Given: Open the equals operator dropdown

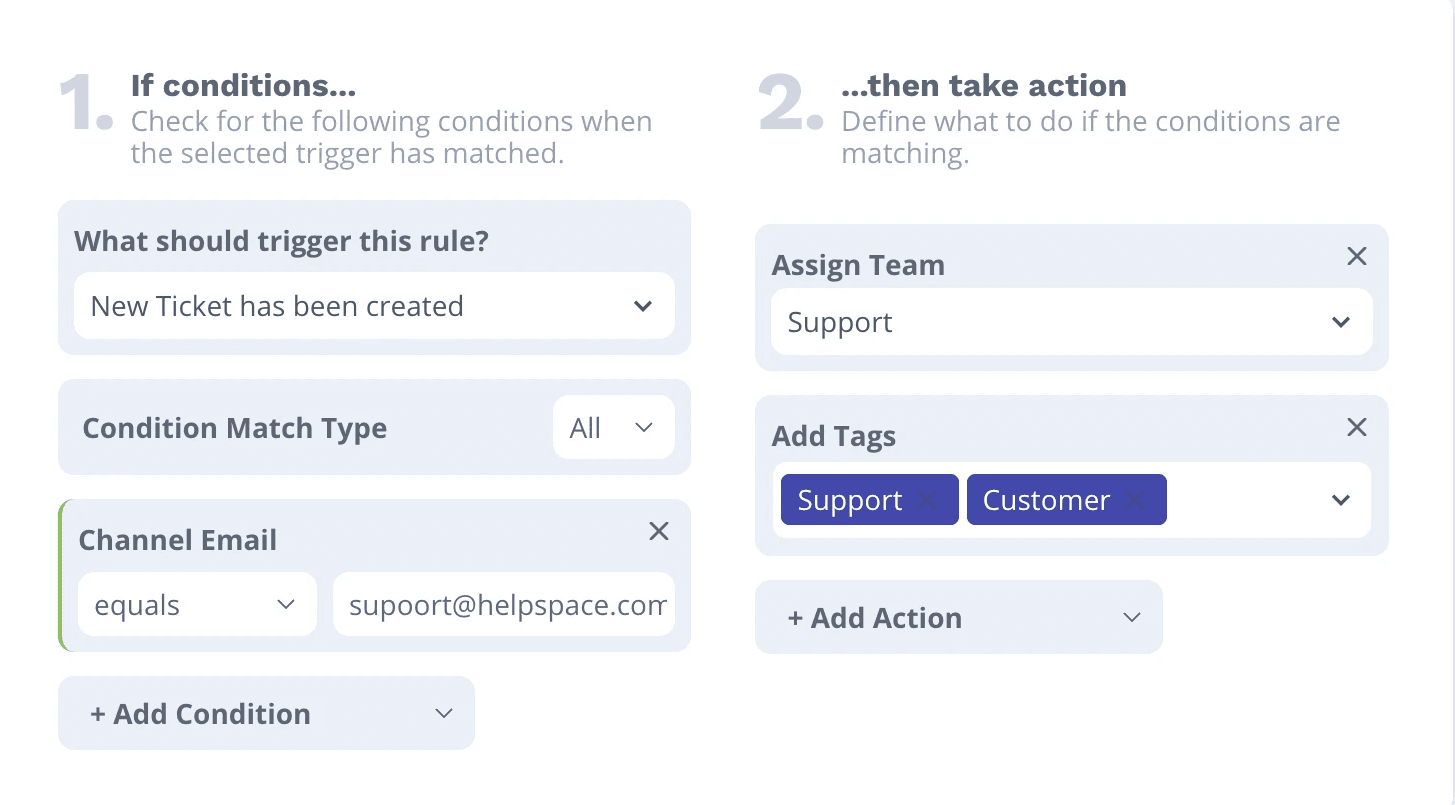Looking at the screenshot, I should [x=197, y=604].
